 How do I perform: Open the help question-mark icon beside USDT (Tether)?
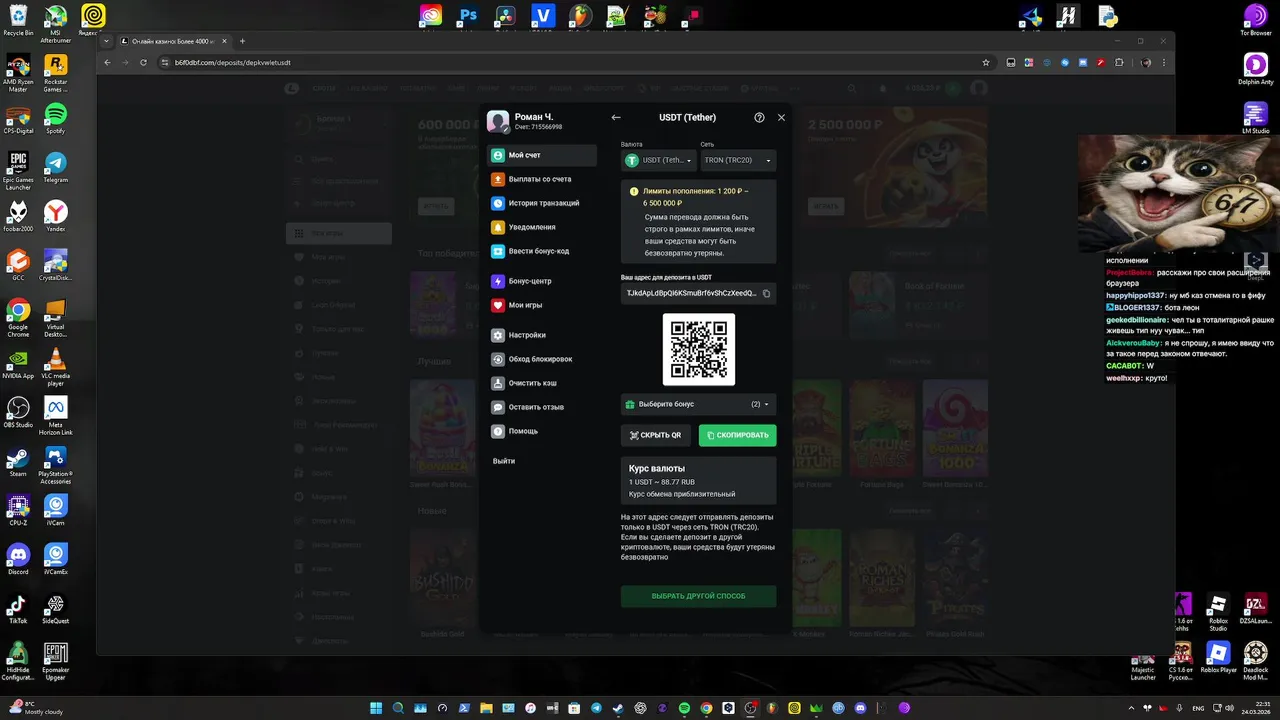[x=759, y=117]
